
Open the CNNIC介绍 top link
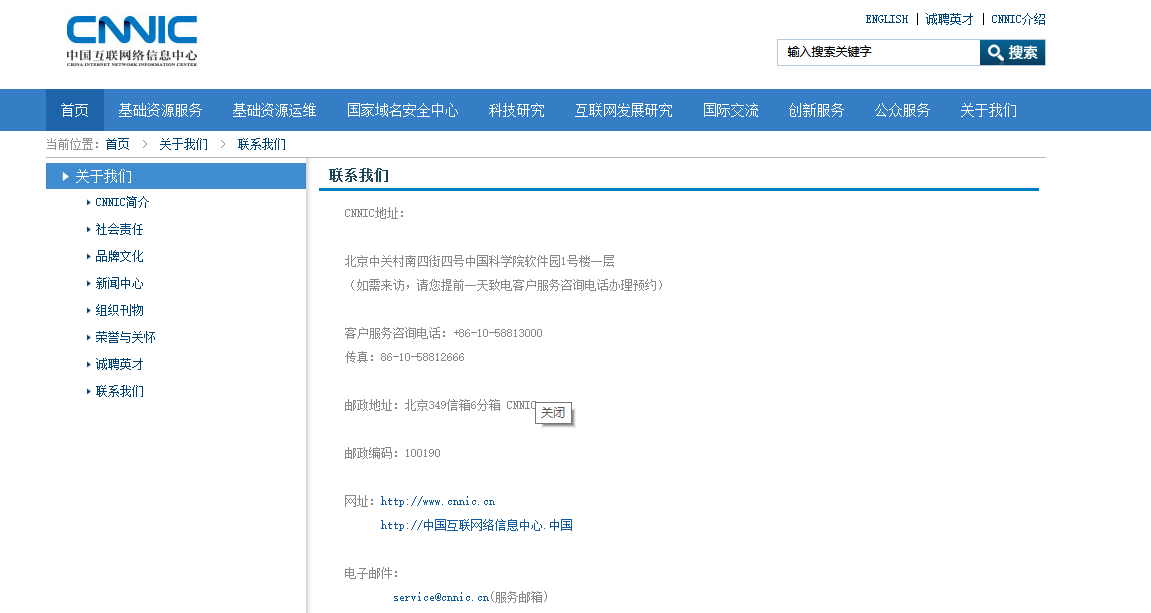tap(1018, 19)
